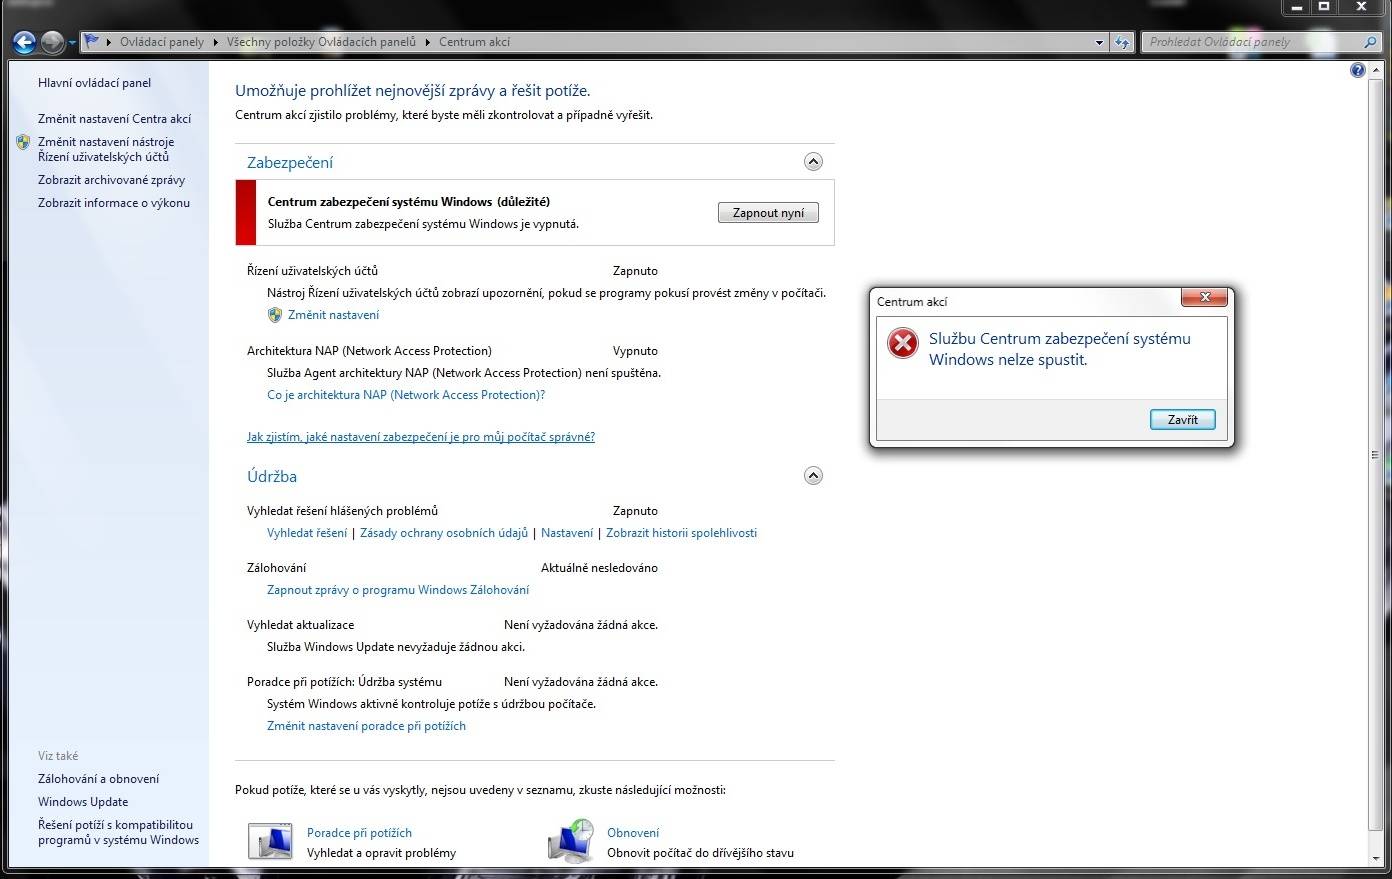This screenshot has height=879, width=1392.
Task: Open 'Hlavní ovládací panel' link
Action: (x=94, y=83)
